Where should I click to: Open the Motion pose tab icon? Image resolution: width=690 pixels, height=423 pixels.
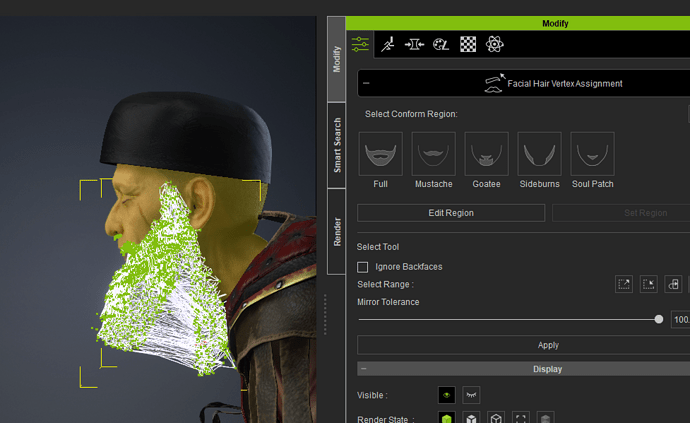click(x=388, y=44)
